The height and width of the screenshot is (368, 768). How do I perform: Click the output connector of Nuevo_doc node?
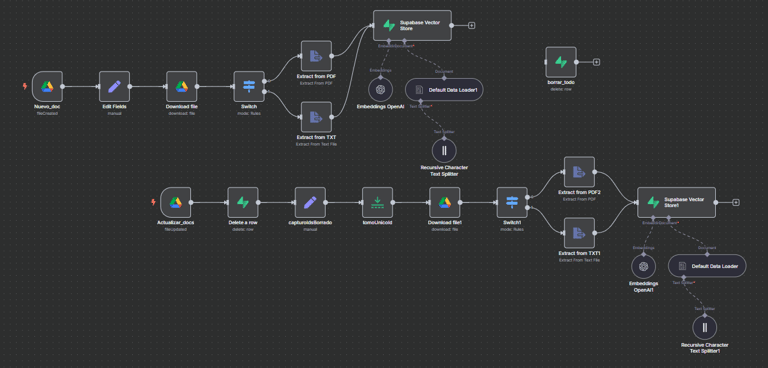click(62, 87)
